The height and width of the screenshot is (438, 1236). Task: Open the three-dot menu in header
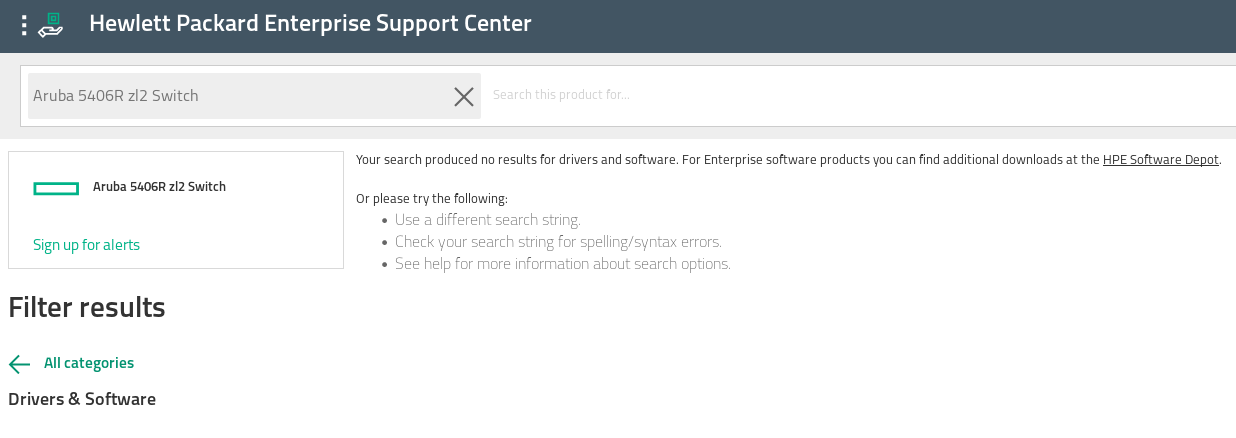click(x=24, y=25)
